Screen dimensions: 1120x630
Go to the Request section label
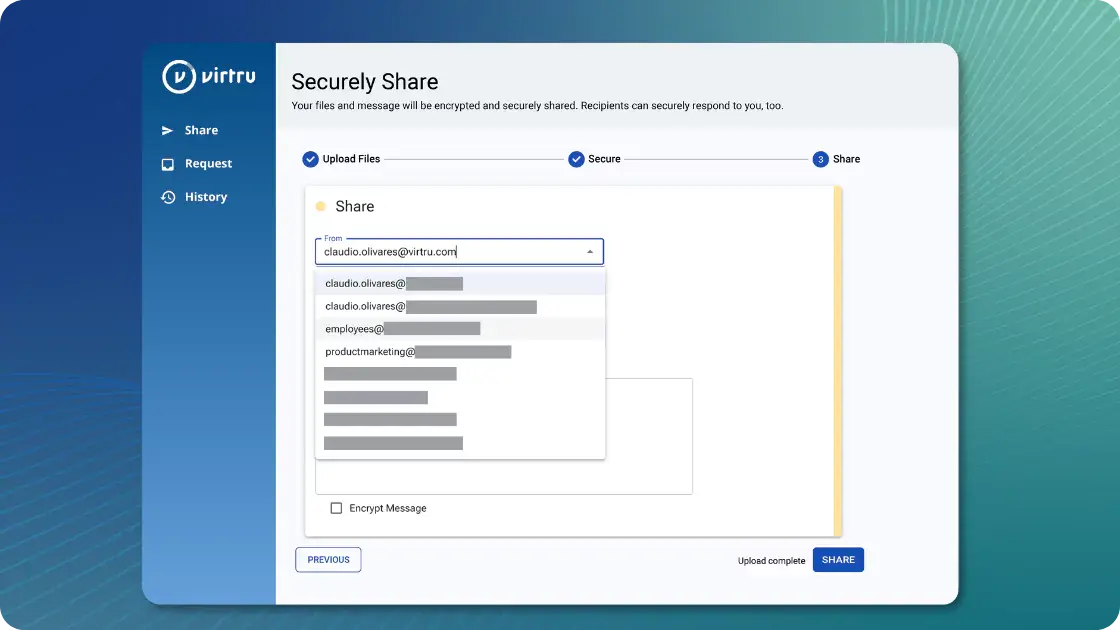tap(208, 164)
